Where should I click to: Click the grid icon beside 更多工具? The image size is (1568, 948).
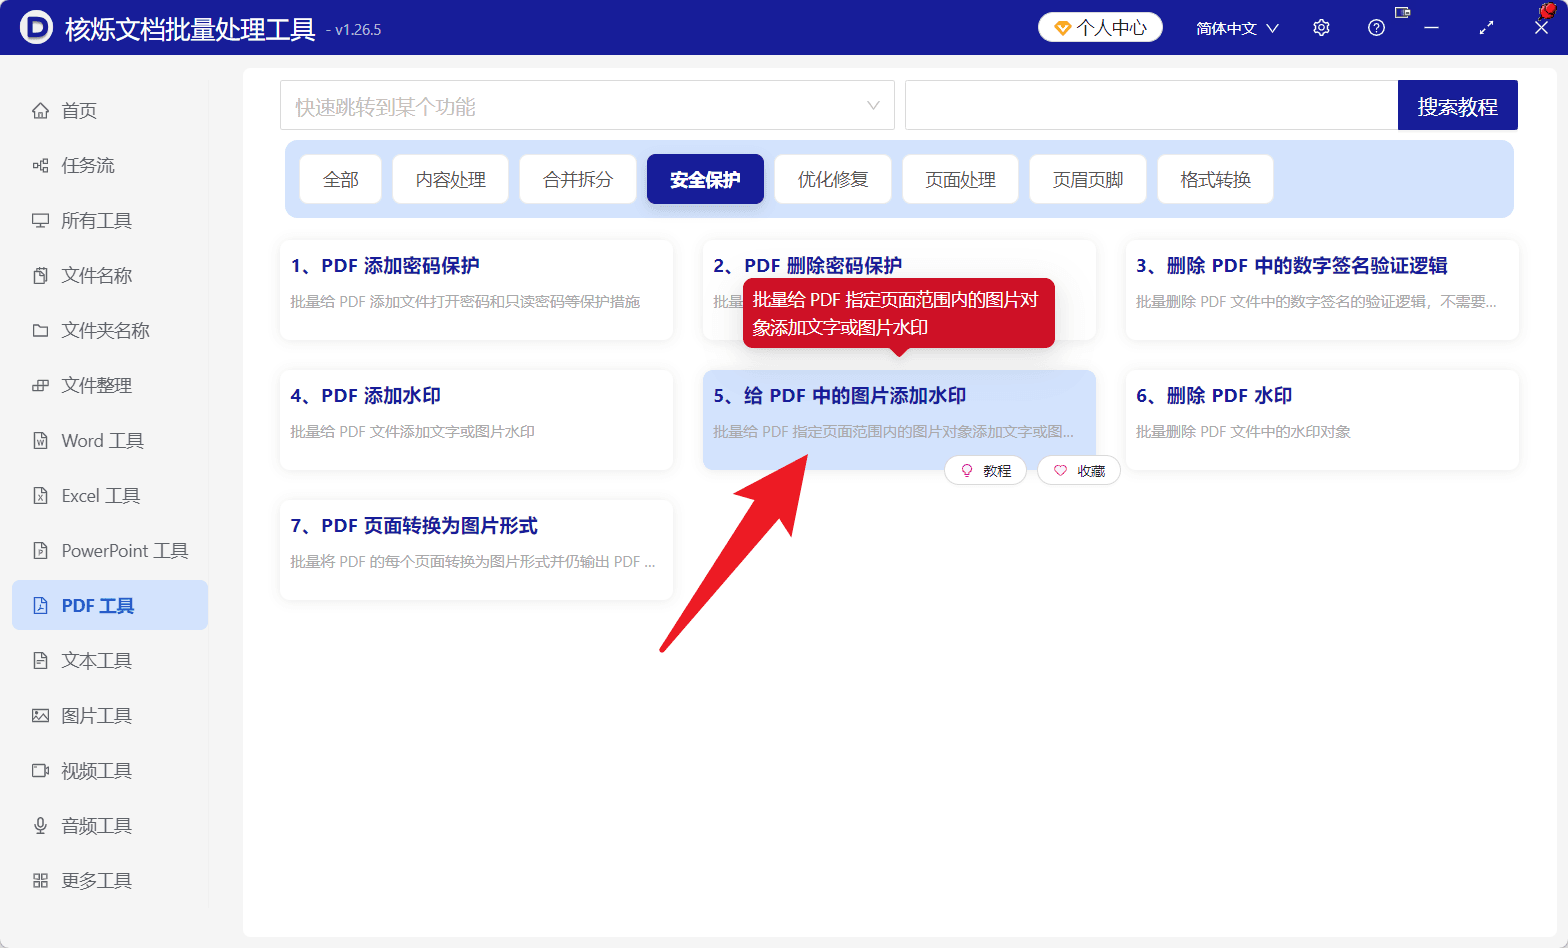pos(40,880)
